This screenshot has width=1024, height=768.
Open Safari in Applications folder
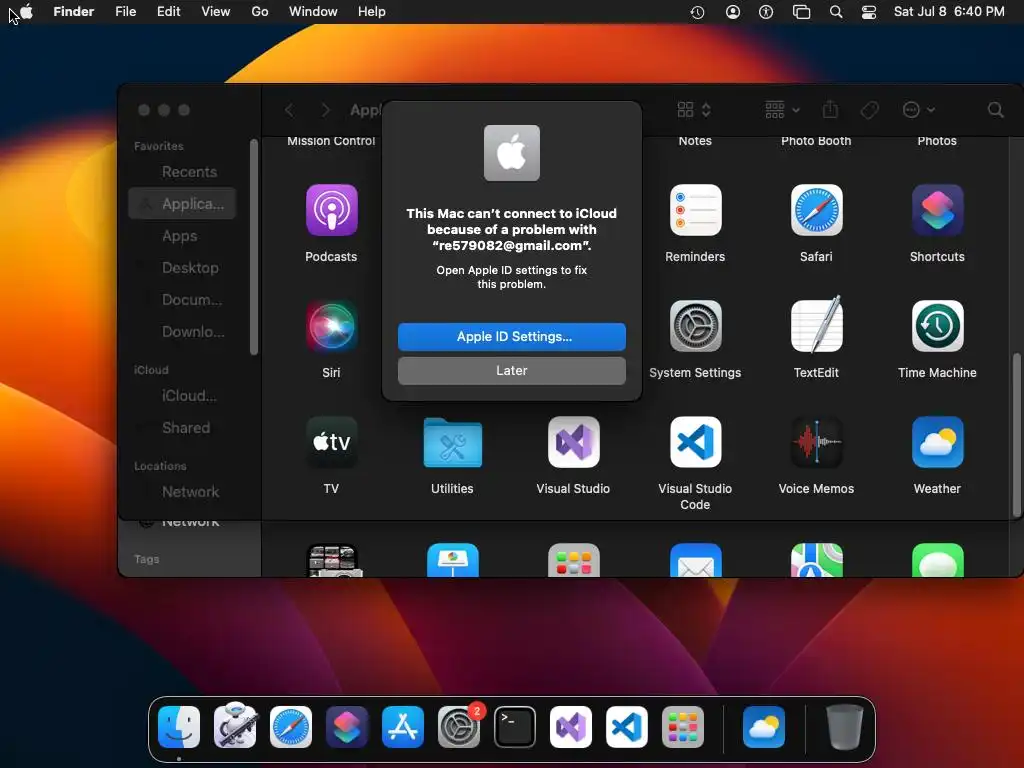click(816, 210)
